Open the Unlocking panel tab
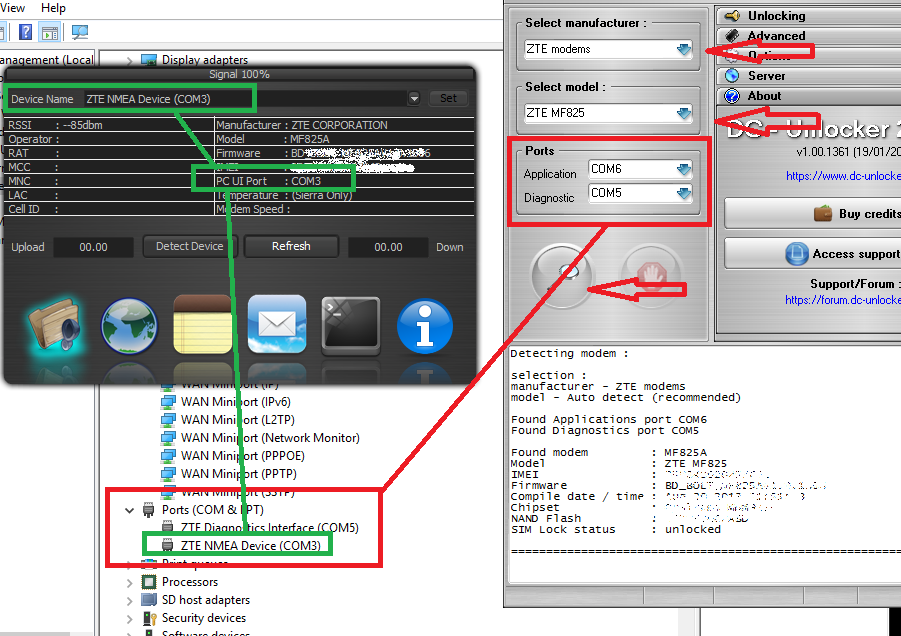The image size is (901, 636). click(809, 16)
